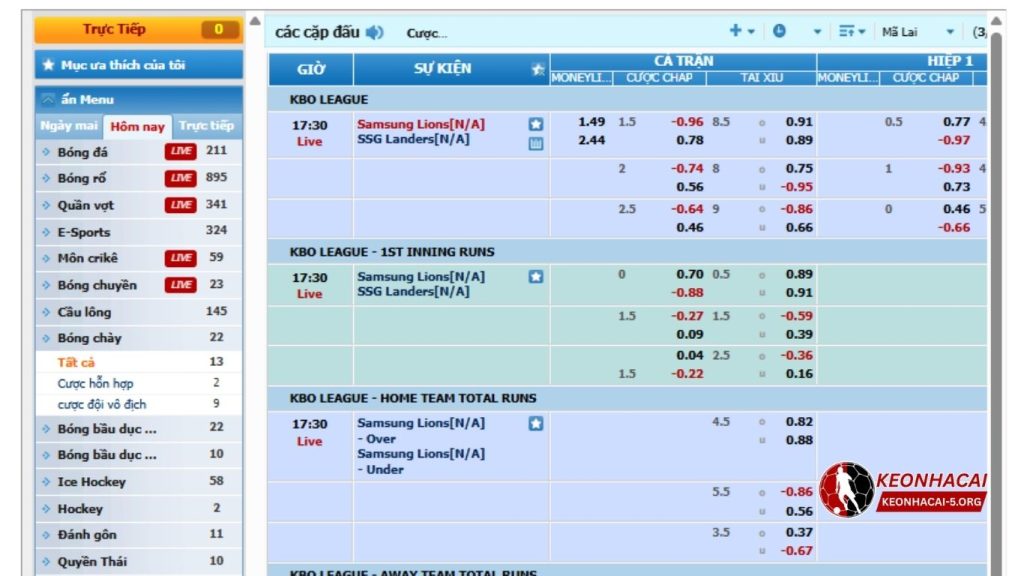Click the sort lines icon in the toolbar
The width and height of the screenshot is (1024, 576).
coord(847,32)
